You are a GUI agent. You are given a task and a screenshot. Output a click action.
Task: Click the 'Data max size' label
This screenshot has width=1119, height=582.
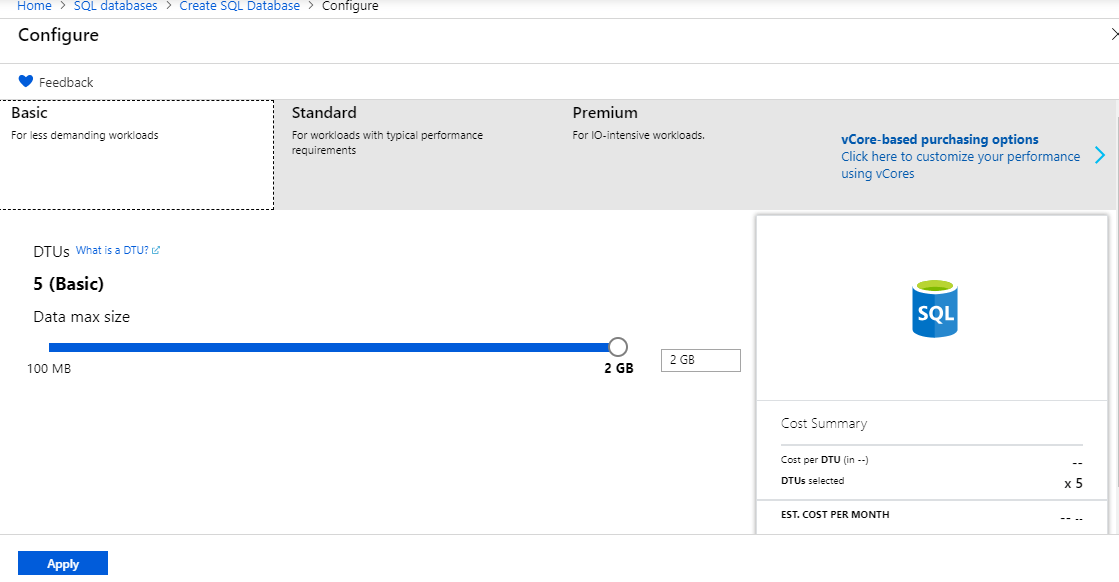(x=81, y=317)
